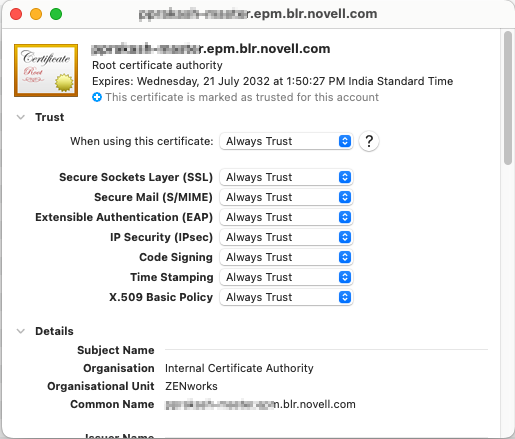515x439 pixels.
Task: Click the bold certificate name heading
Action: [x=211, y=49]
